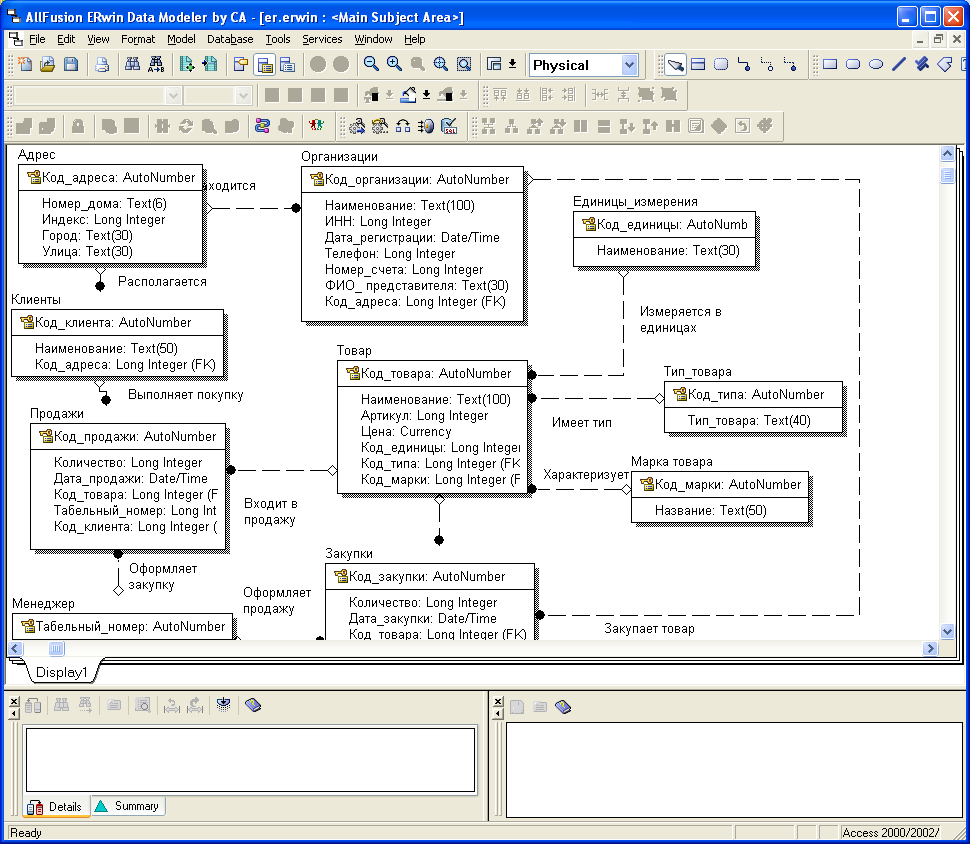Image resolution: width=970 pixels, height=844 pixels.
Task: Open the Format menu
Action: coord(138,39)
